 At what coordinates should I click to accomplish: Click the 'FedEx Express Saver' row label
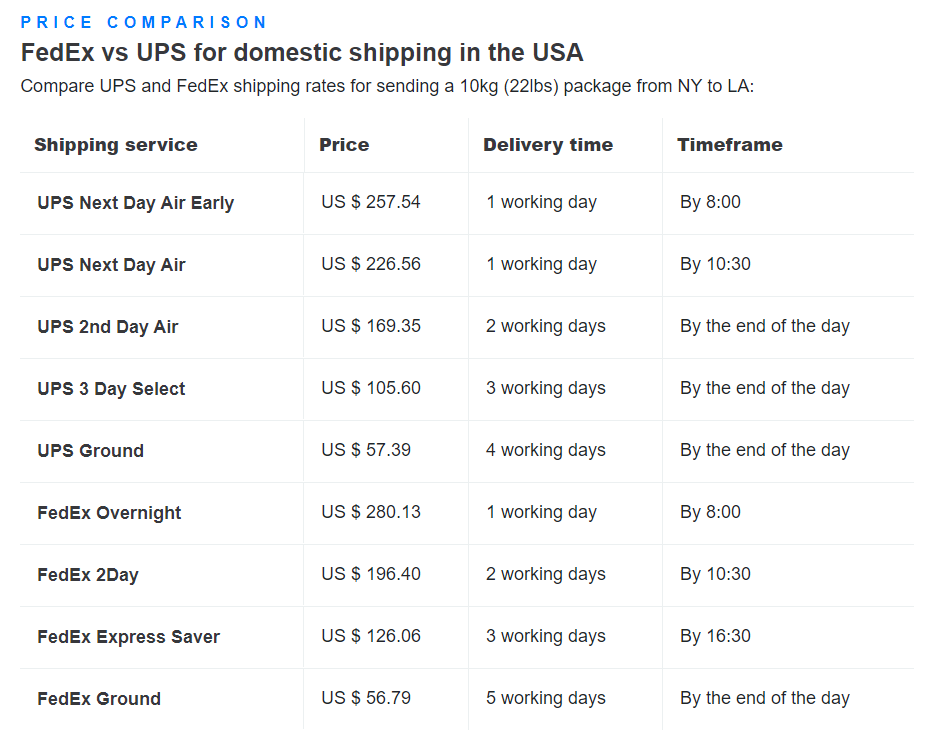(x=129, y=637)
